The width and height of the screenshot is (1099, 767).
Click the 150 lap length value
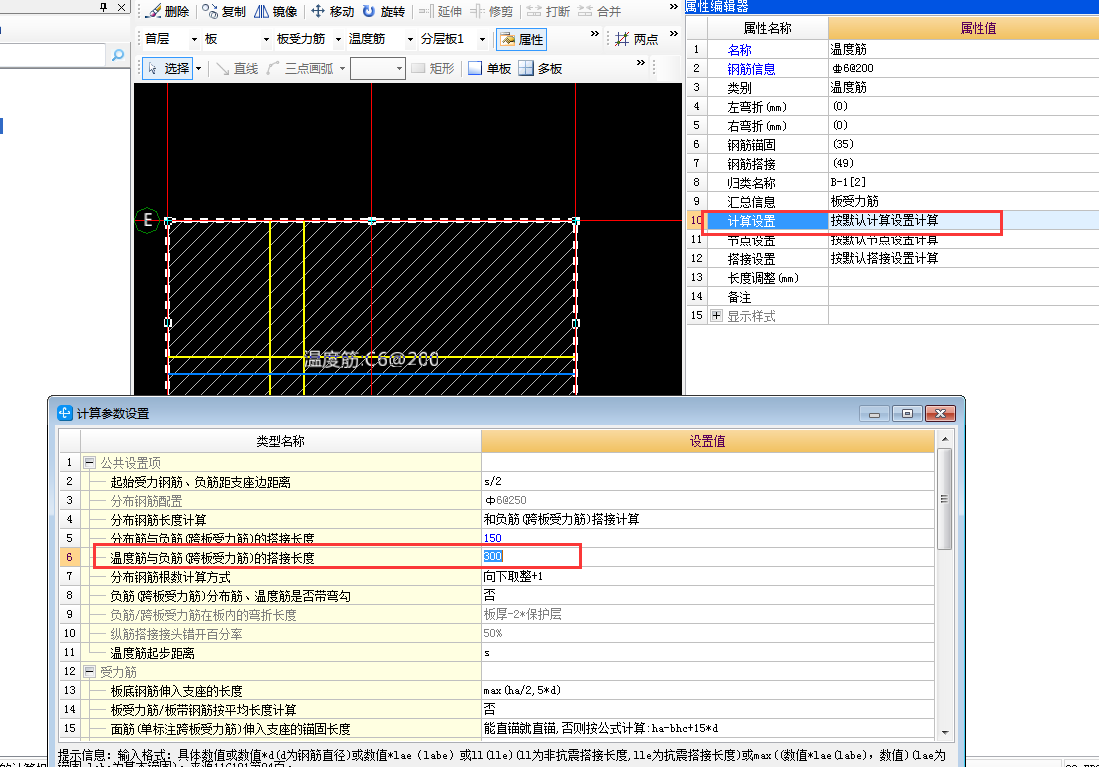click(493, 538)
